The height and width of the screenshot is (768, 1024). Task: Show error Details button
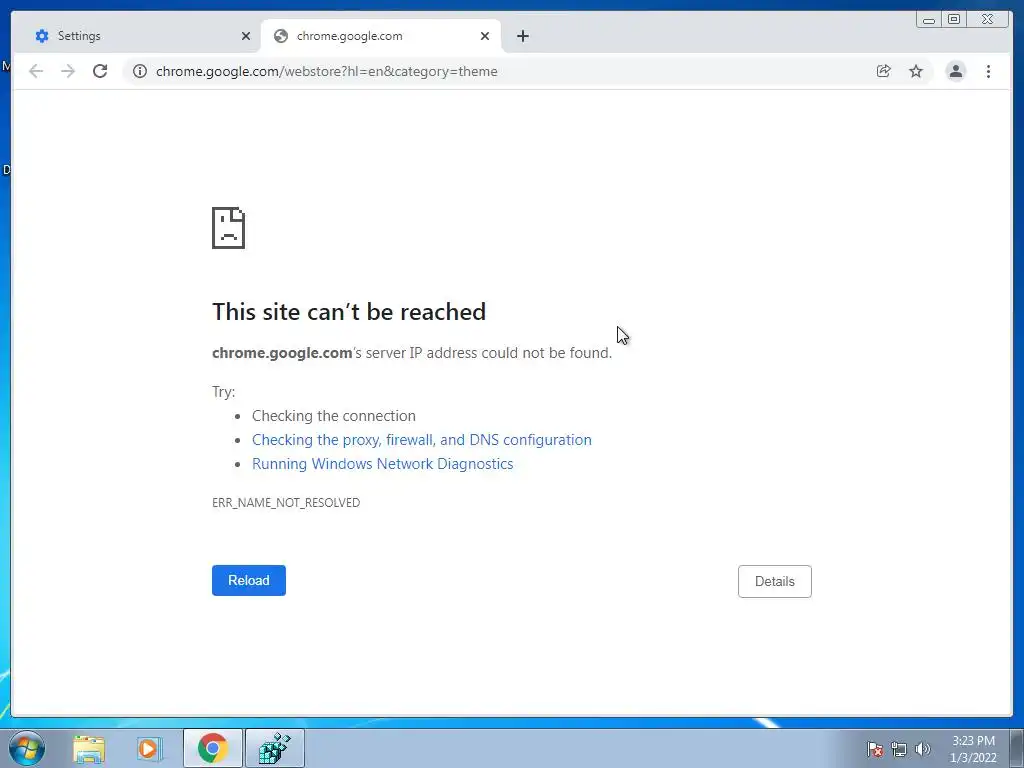pyautogui.click(x=775, y=581)
